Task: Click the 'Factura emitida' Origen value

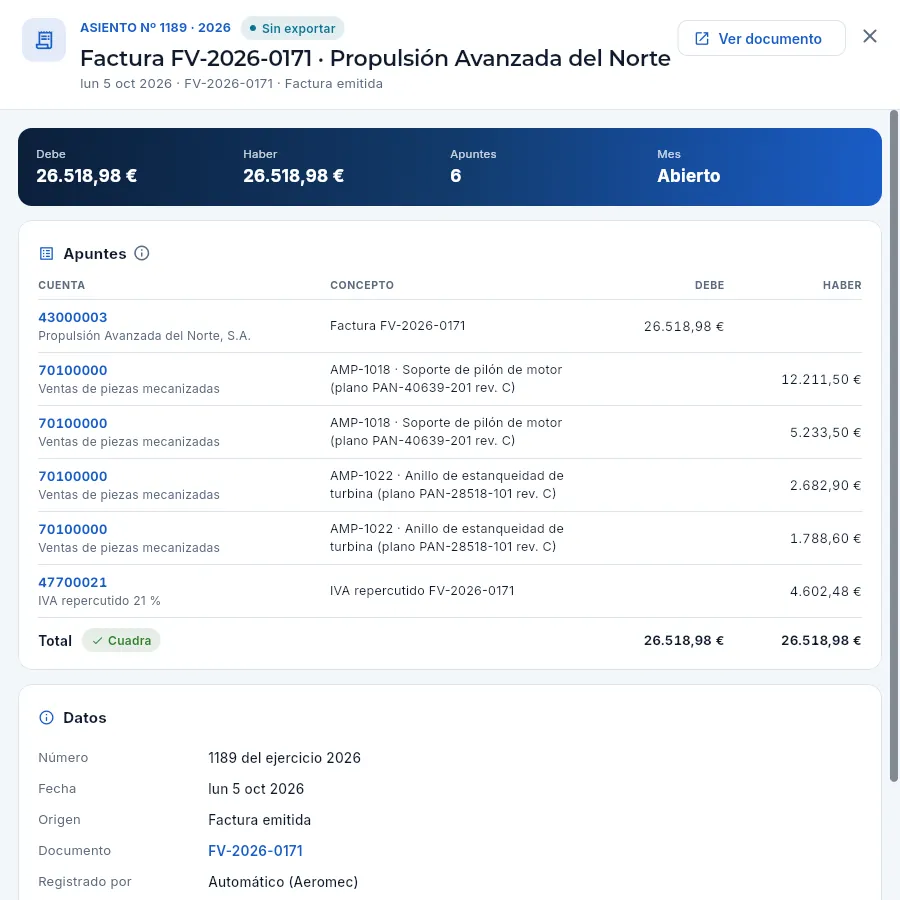Action: [x=259, y=820]
